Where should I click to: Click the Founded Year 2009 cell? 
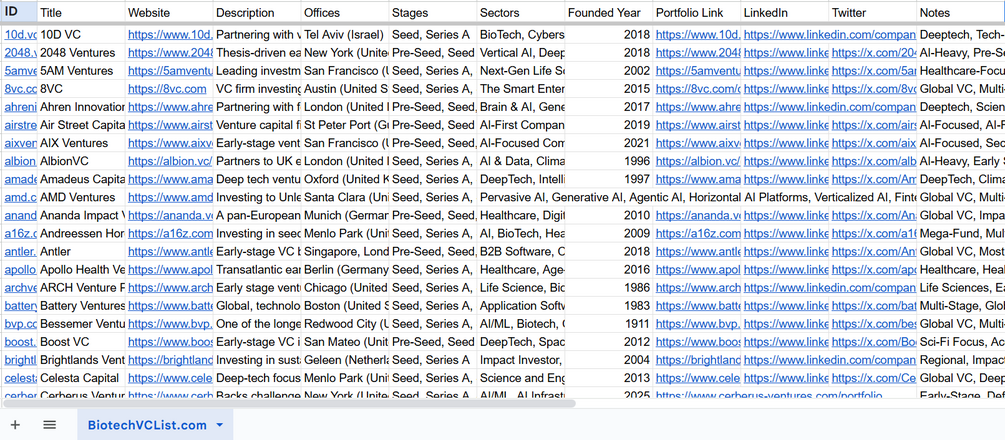pyautogui.click(x=609, y=233)
